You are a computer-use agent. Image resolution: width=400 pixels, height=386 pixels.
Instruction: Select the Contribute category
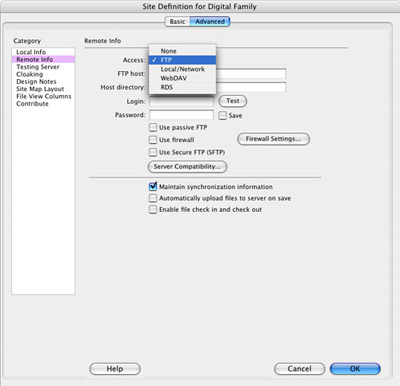point(43,103)
